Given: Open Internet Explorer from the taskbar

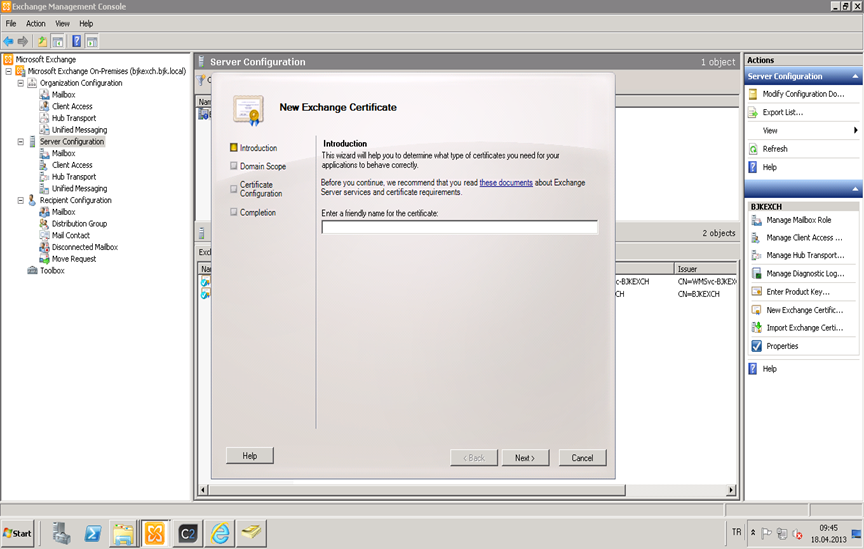Looking at the screenshot, I should click(x=220, y=534).
